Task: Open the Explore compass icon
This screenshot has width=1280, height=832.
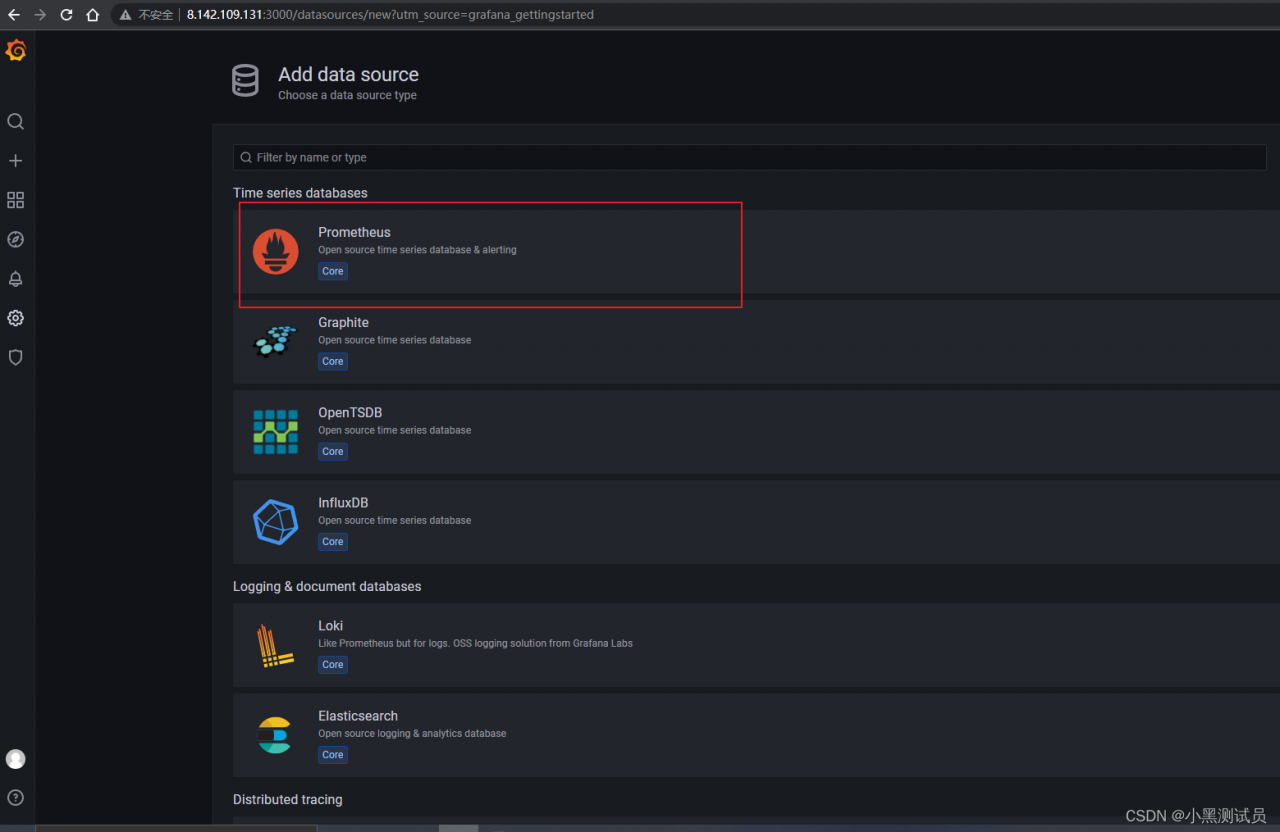Action: pos(15,239)
